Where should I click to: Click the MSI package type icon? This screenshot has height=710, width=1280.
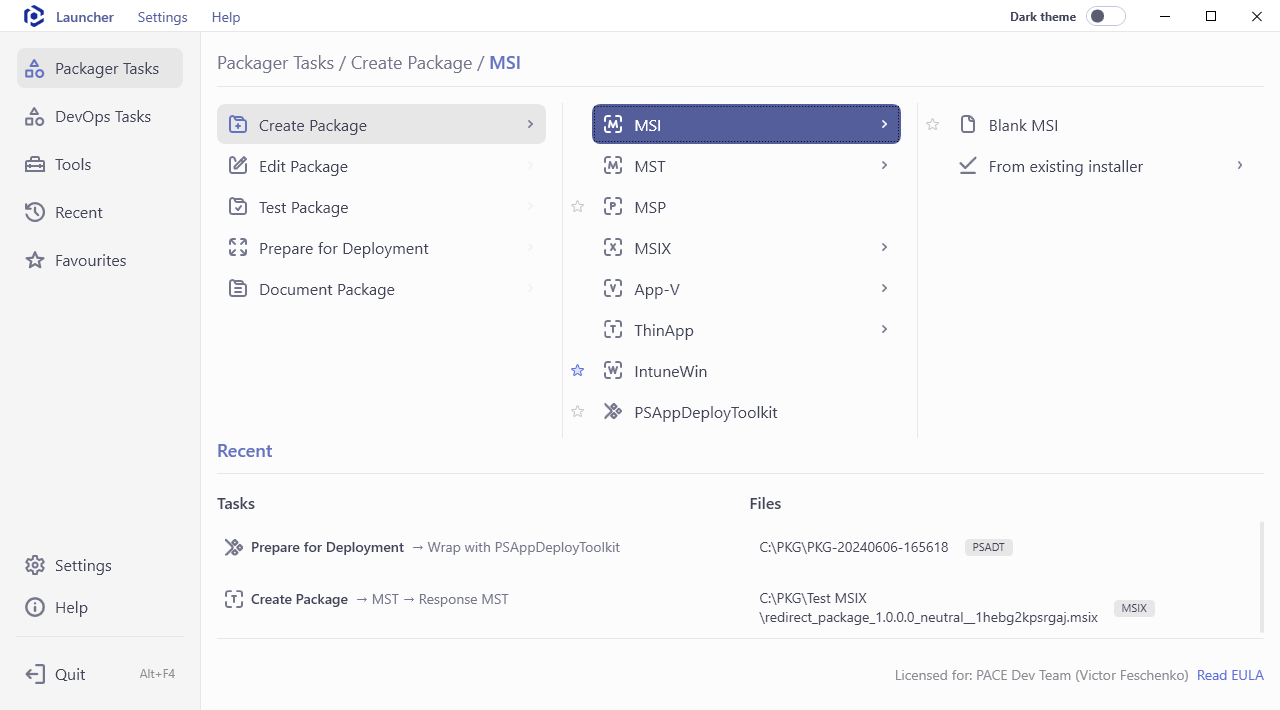(x=613, y=125)
